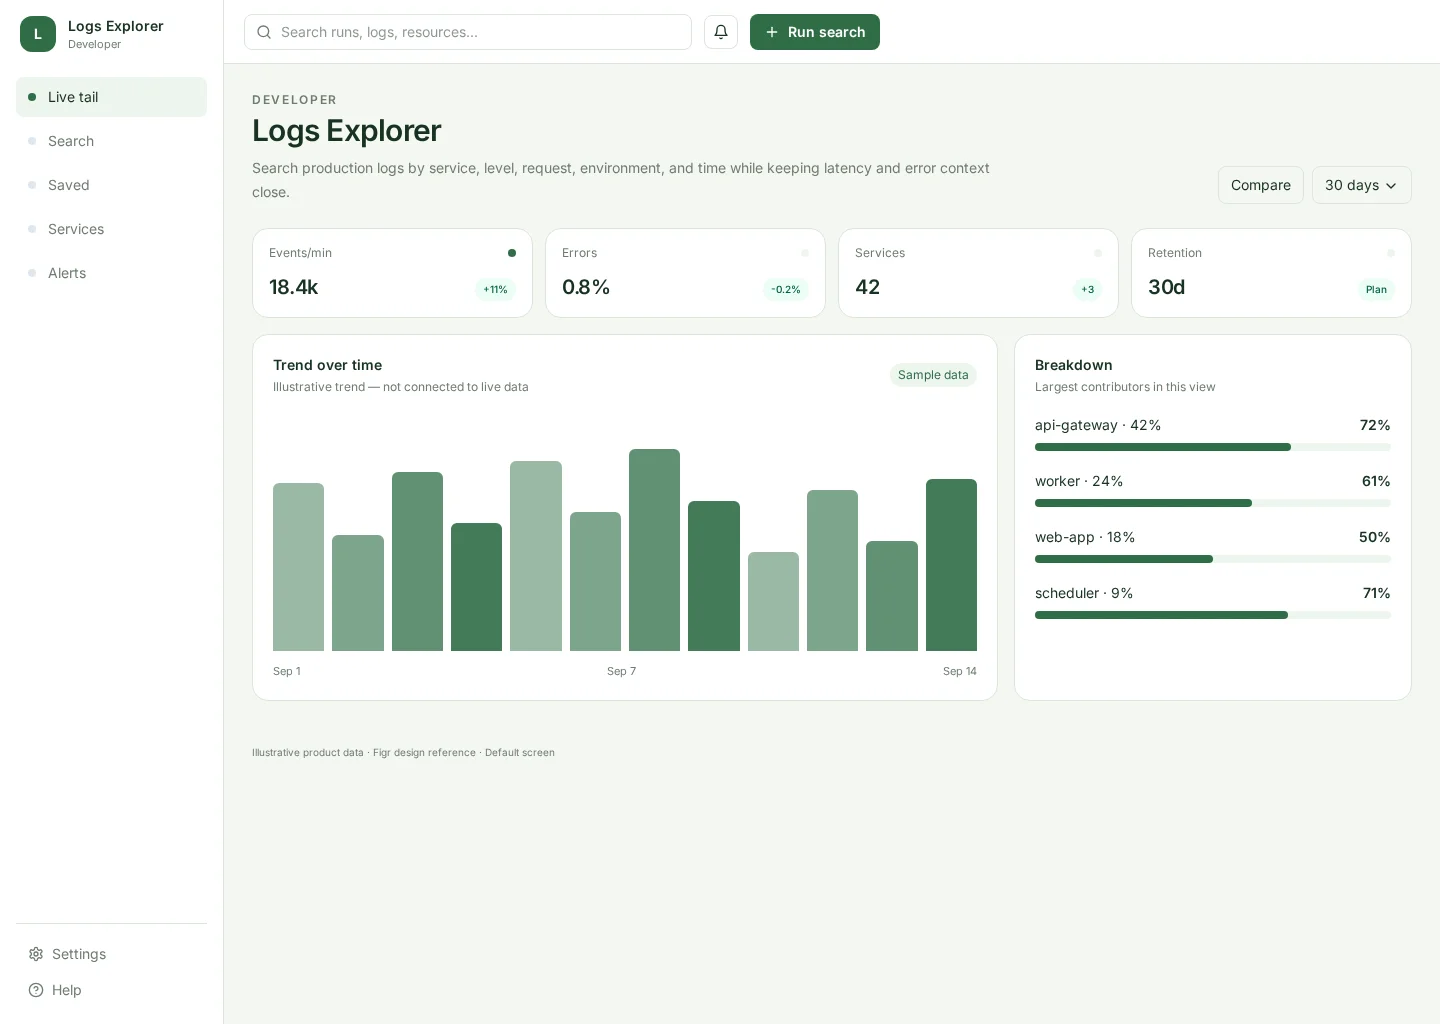This screenshot has height=1024, width=1440.
Task: Click the tallest bar in trend chart
Action: click(x=654, y=550)
